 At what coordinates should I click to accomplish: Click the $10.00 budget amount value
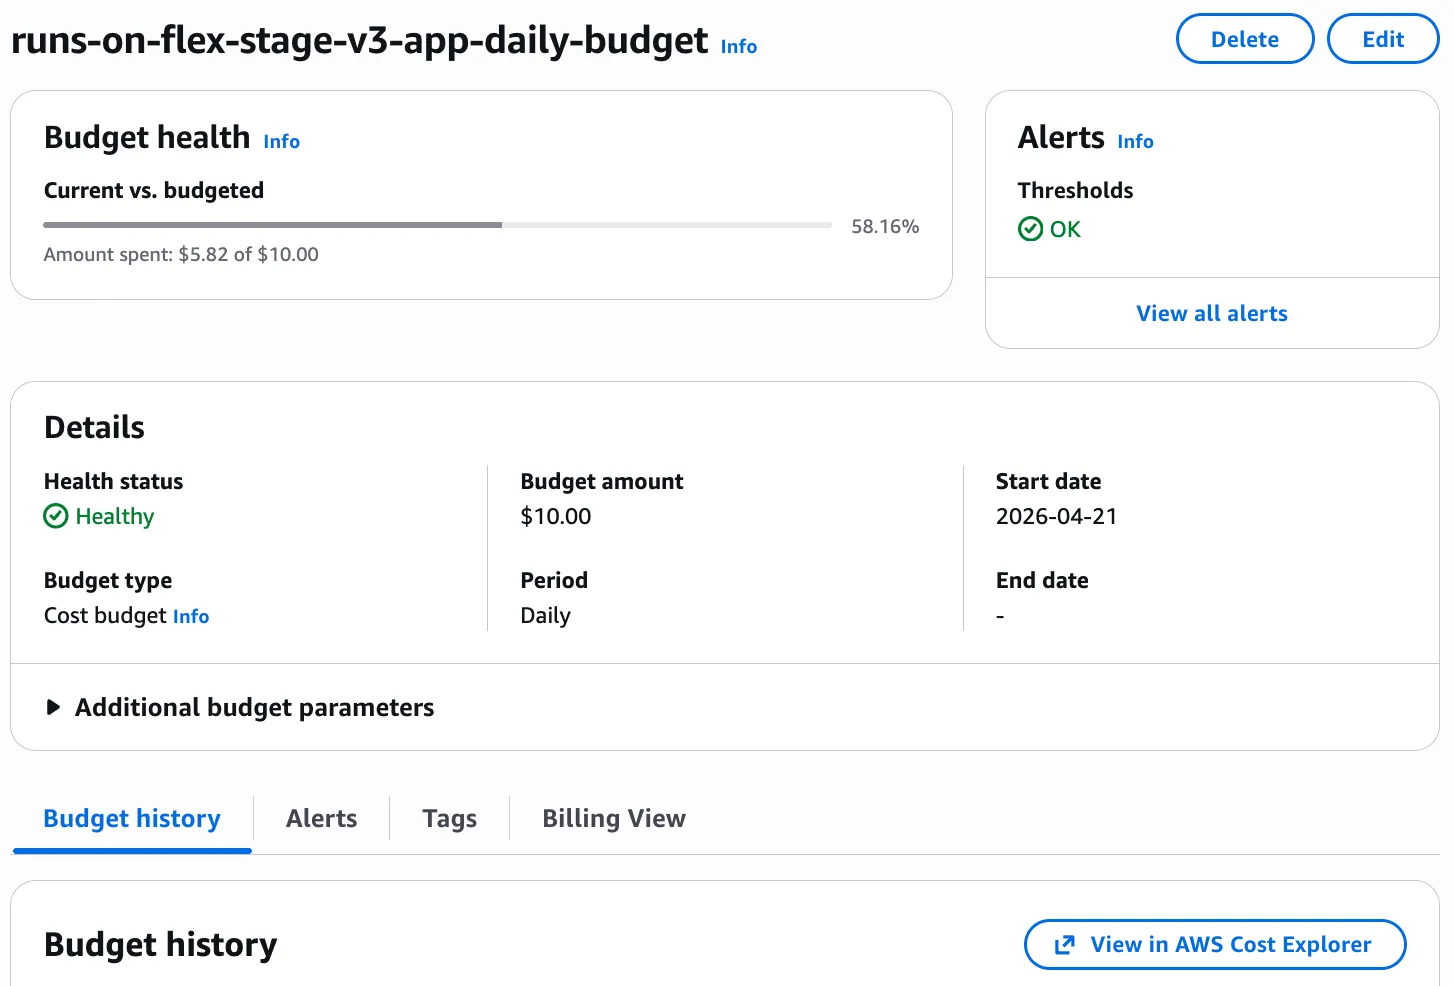point(556,516)
